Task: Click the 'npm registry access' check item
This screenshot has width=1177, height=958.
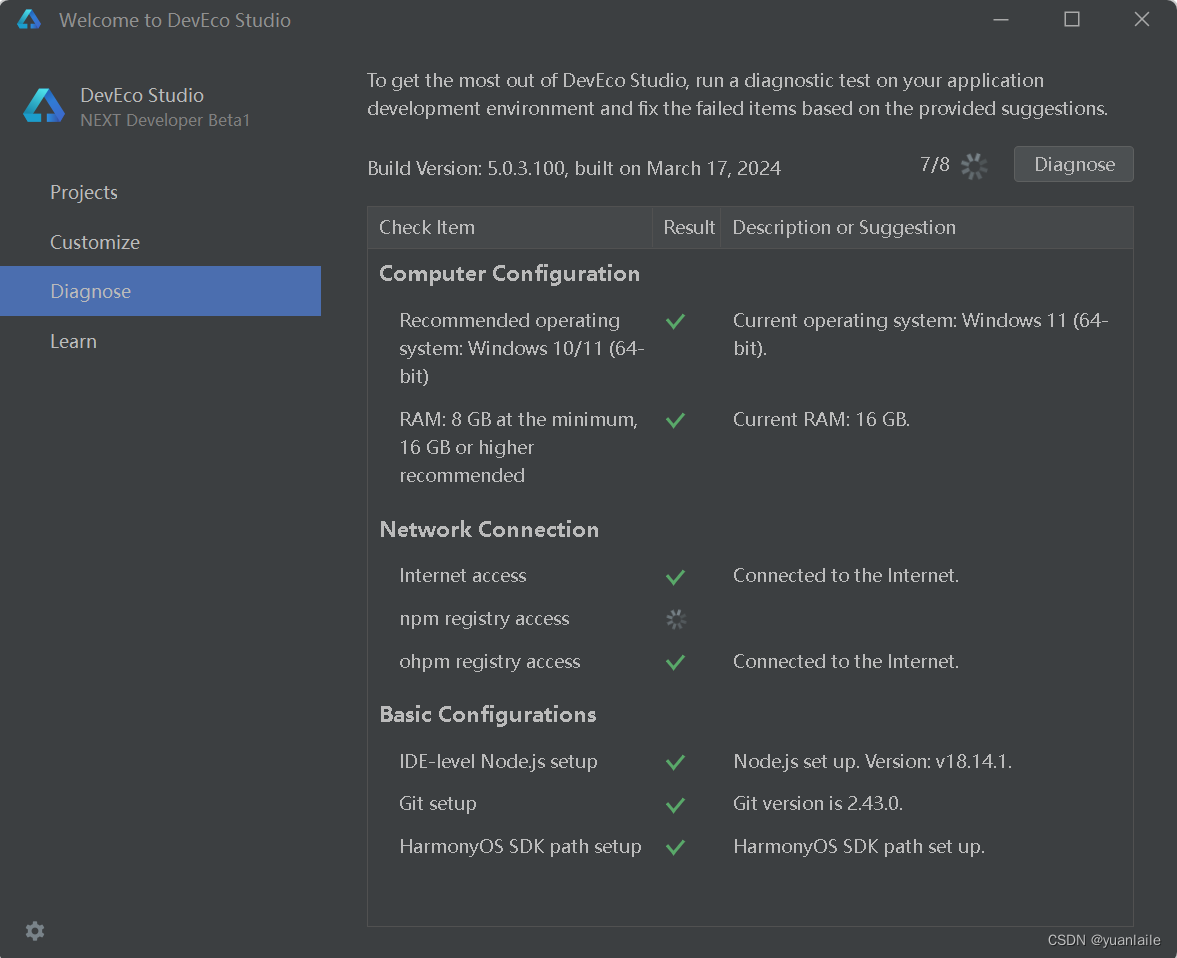Action: pyautogui.click(x=484, y=619)
